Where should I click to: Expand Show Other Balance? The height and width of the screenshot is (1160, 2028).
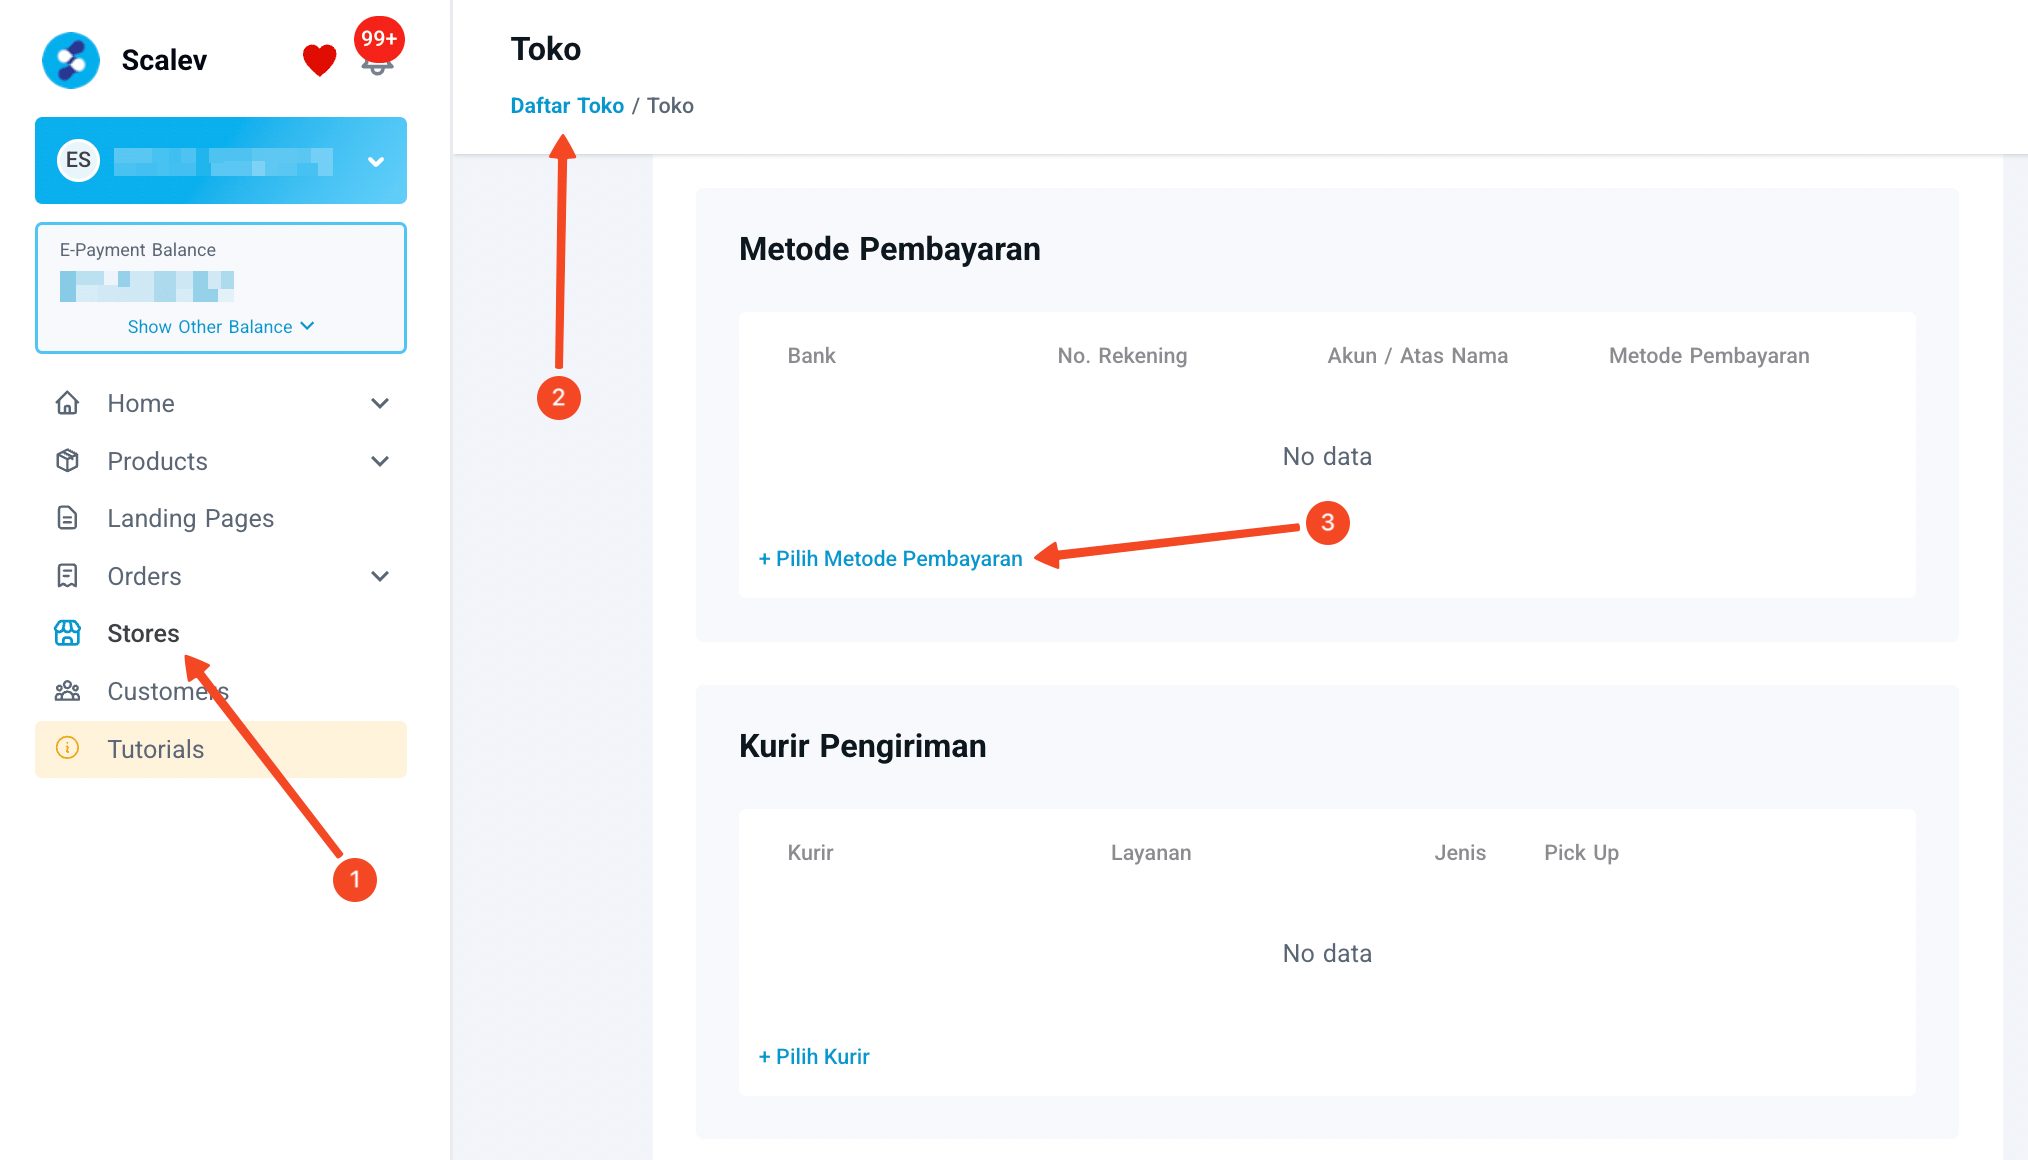(x=220, y=326)
